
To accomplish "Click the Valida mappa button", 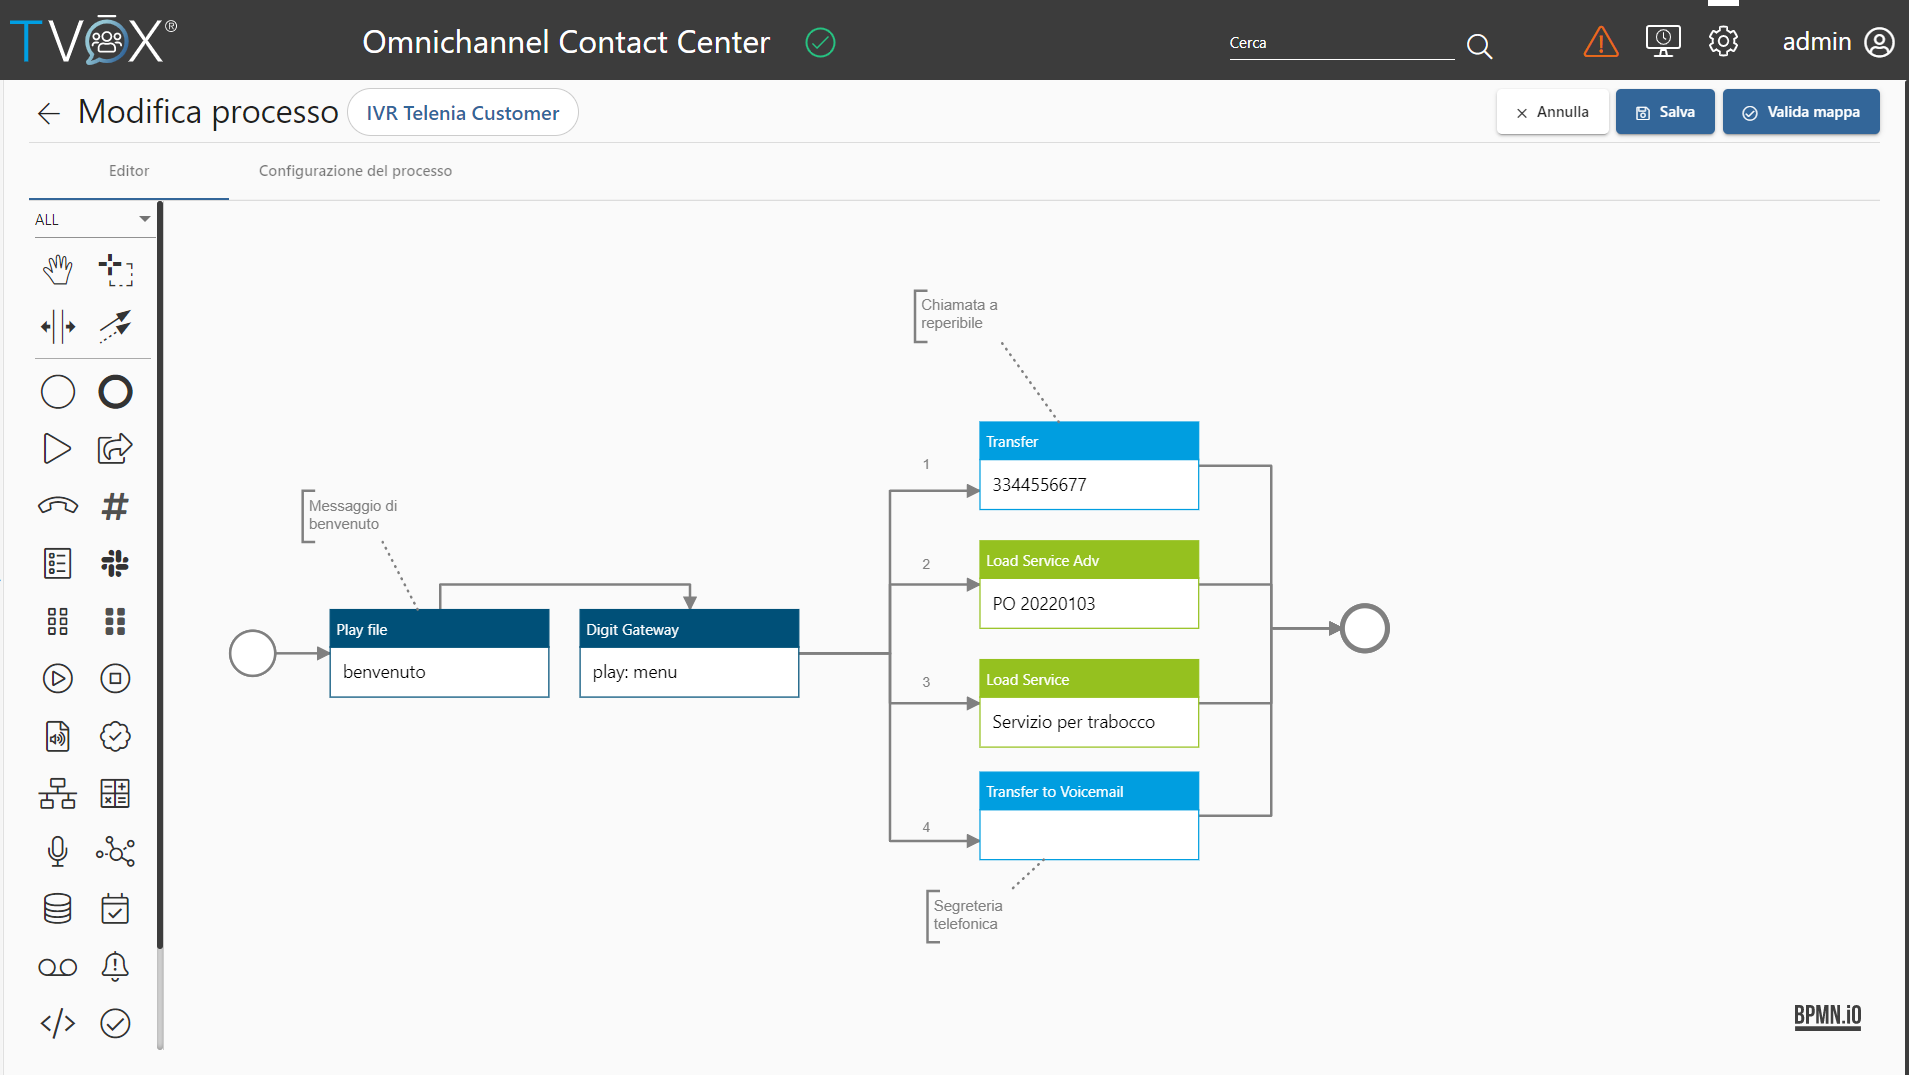I will 1801,112.
